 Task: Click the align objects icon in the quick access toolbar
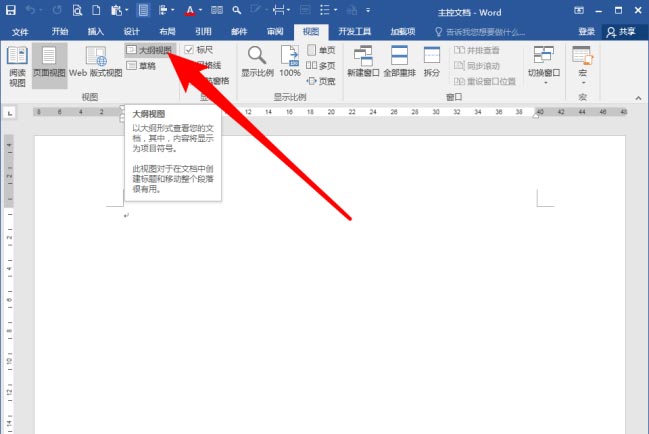pyautogui.click(x=163, y=10)
